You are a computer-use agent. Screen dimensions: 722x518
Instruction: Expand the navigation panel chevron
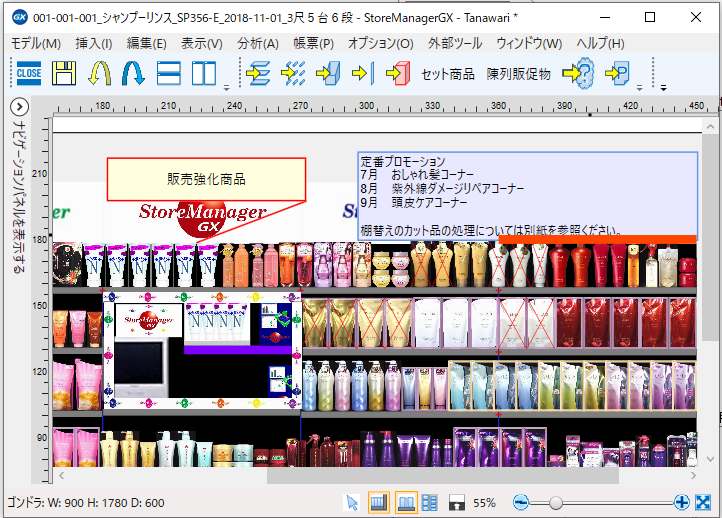[x=19, y=108]
